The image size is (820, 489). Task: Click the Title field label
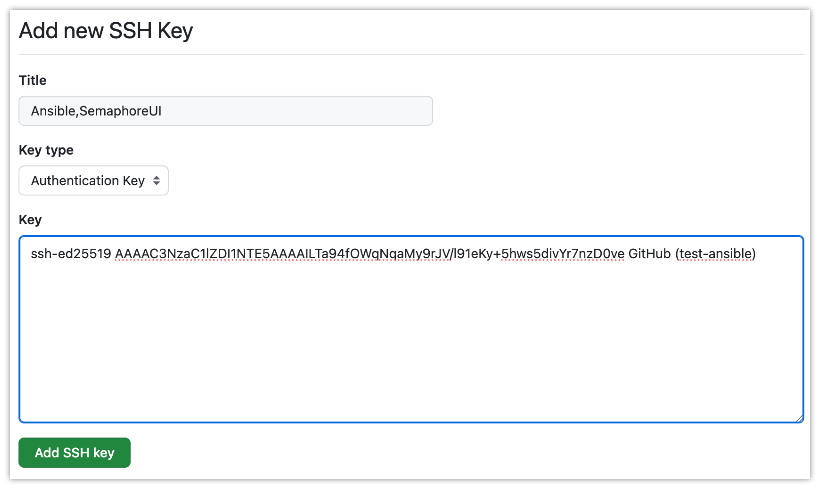pos(32,80)
